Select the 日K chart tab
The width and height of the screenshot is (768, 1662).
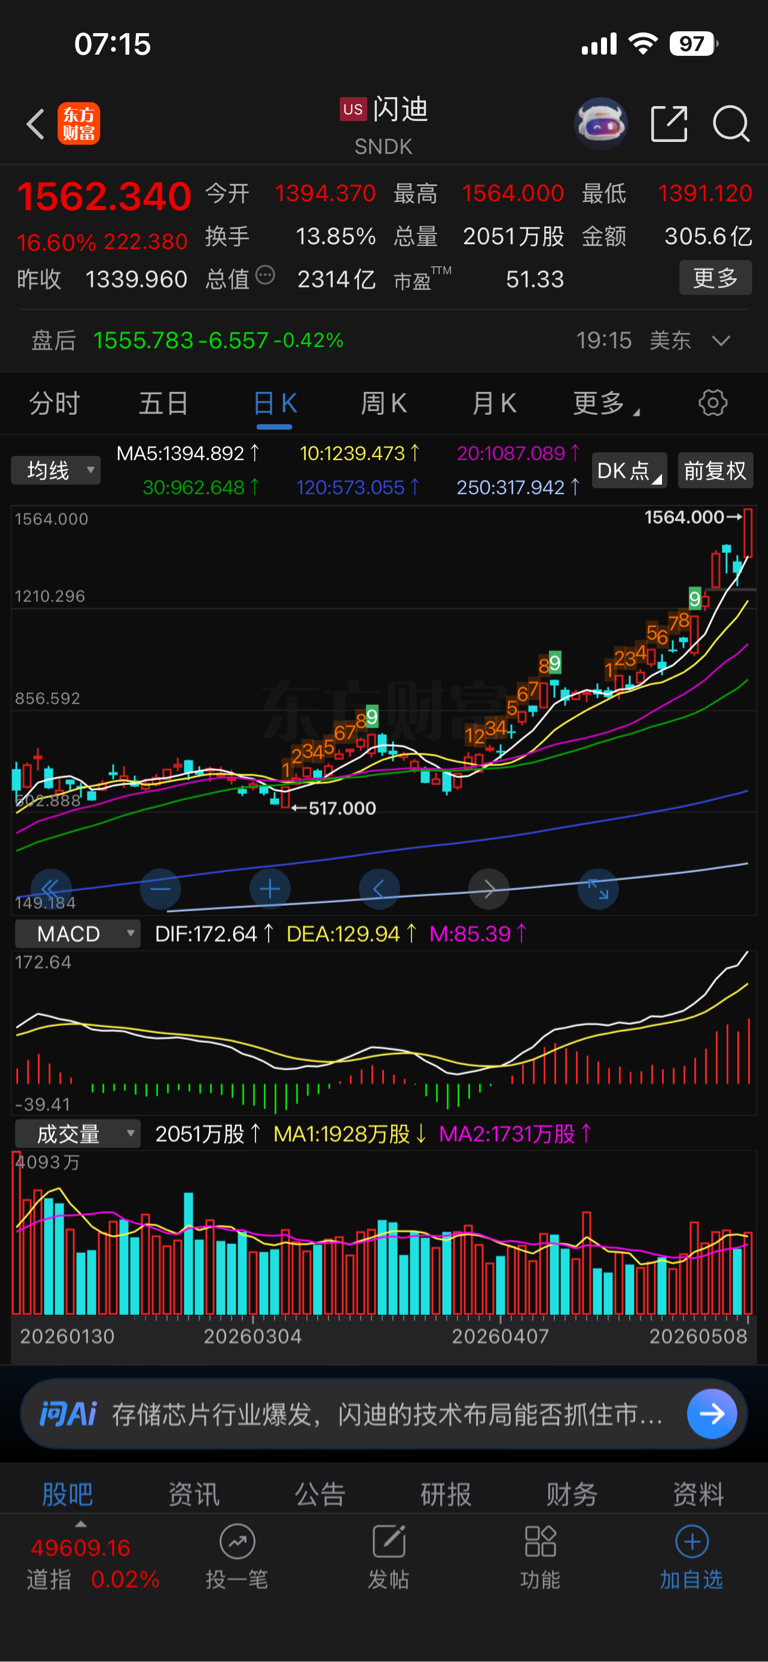[274, 403]
